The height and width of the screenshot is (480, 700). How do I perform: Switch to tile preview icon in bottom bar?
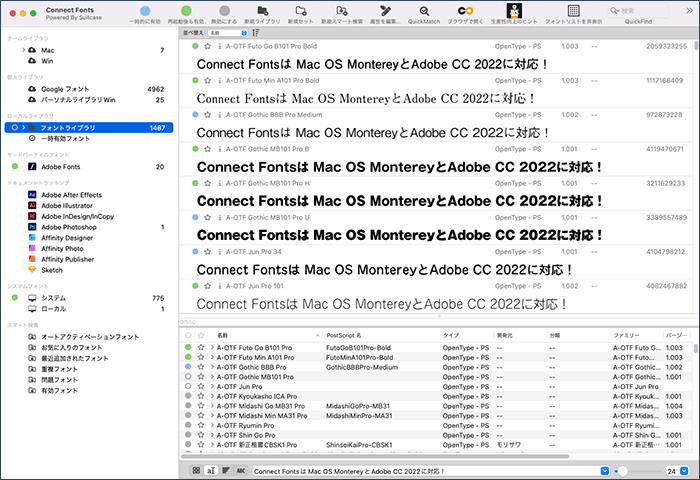196,470
